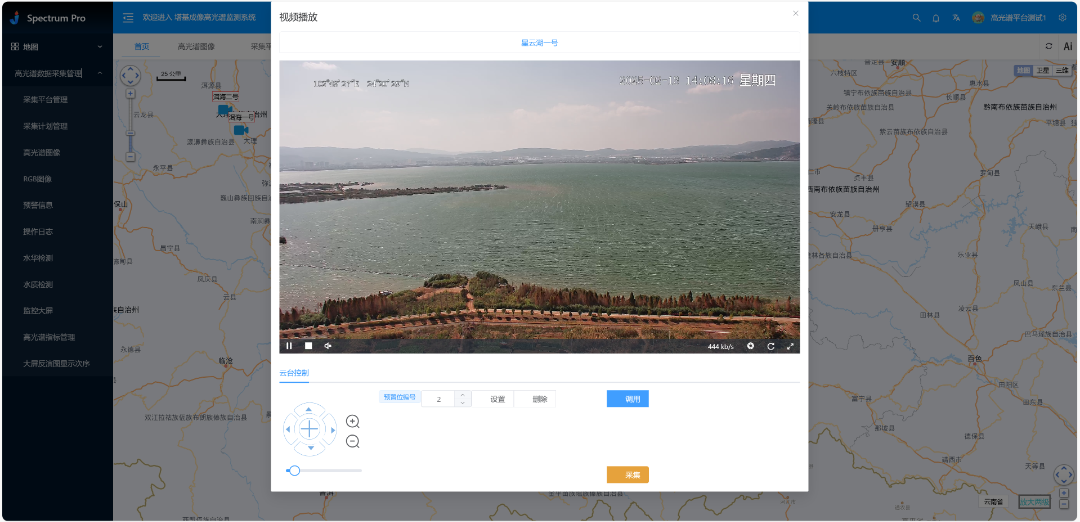
Task: Refresh the video stream
Action: pos(770,346)
